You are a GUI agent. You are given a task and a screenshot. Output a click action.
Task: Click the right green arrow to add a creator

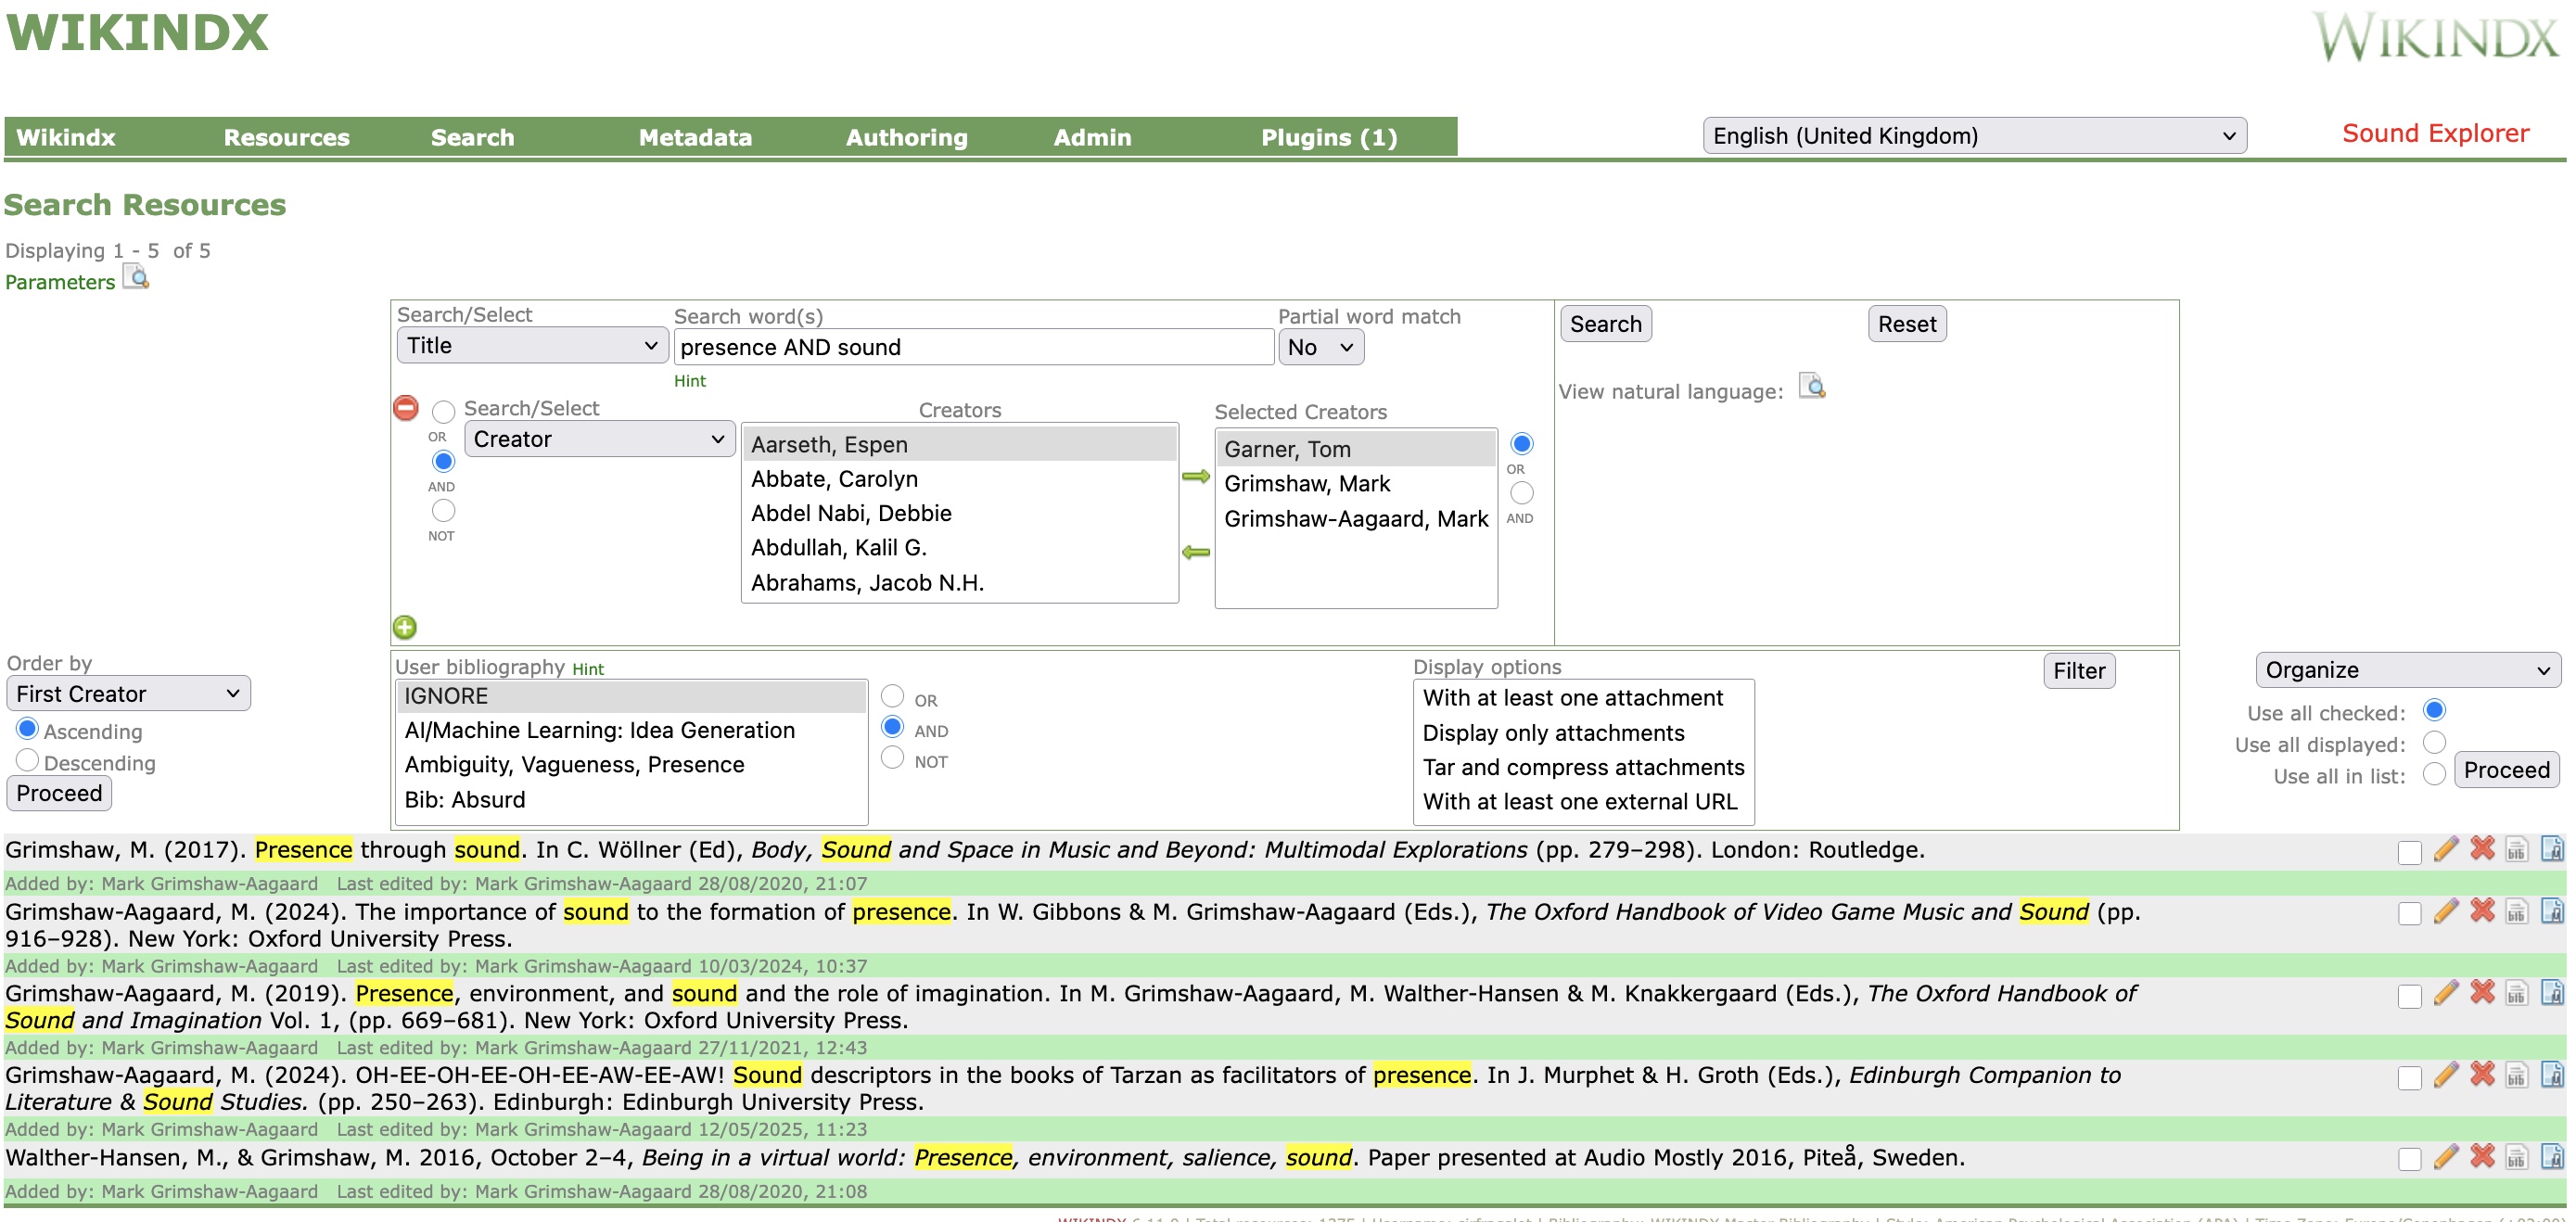point(1196,478)
